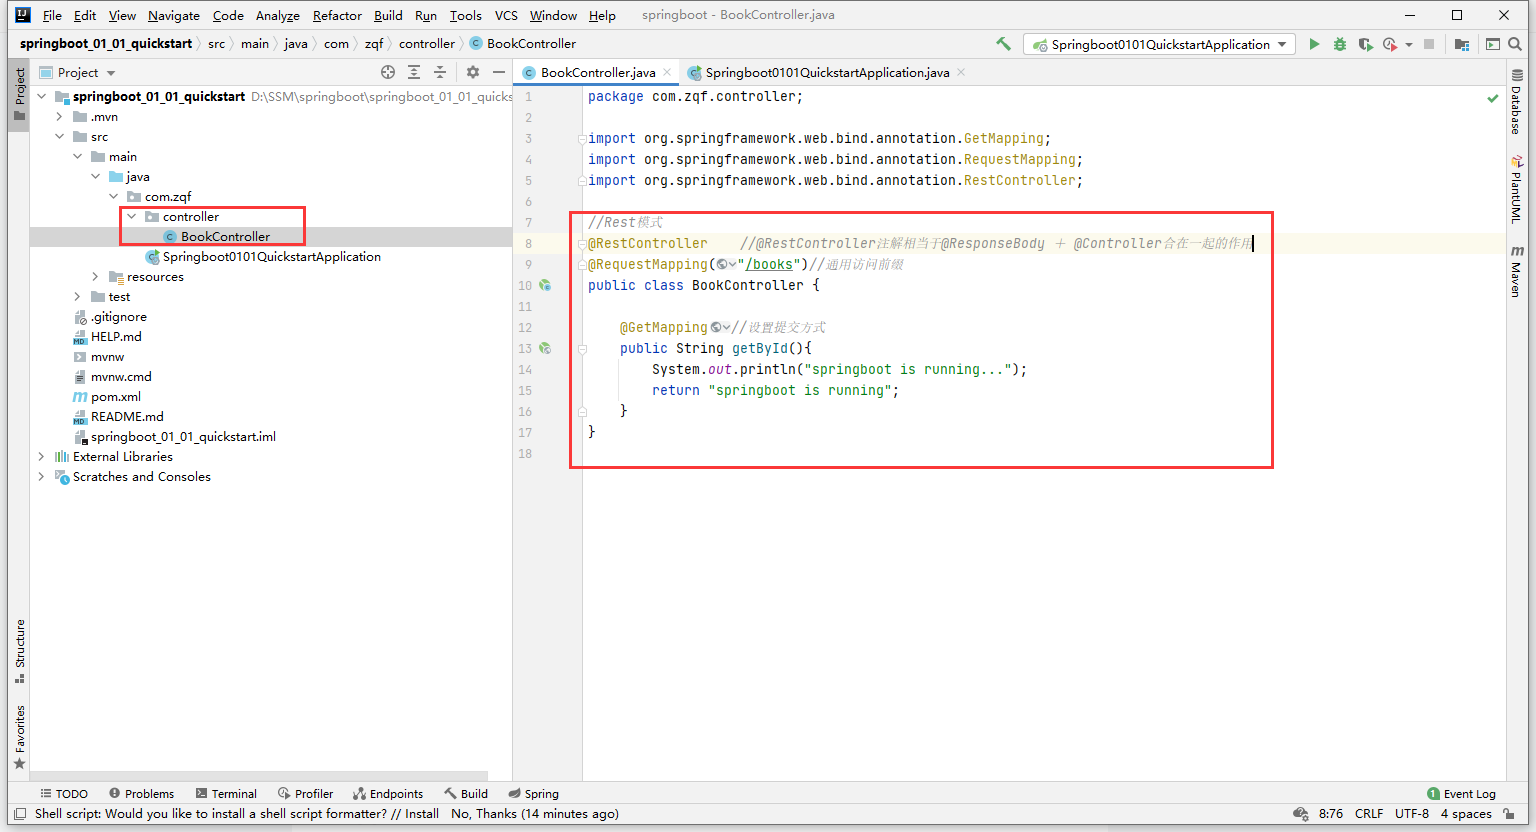Expand Scratches and Consoles node
The image size is (1536, 832).
[41, 477]
